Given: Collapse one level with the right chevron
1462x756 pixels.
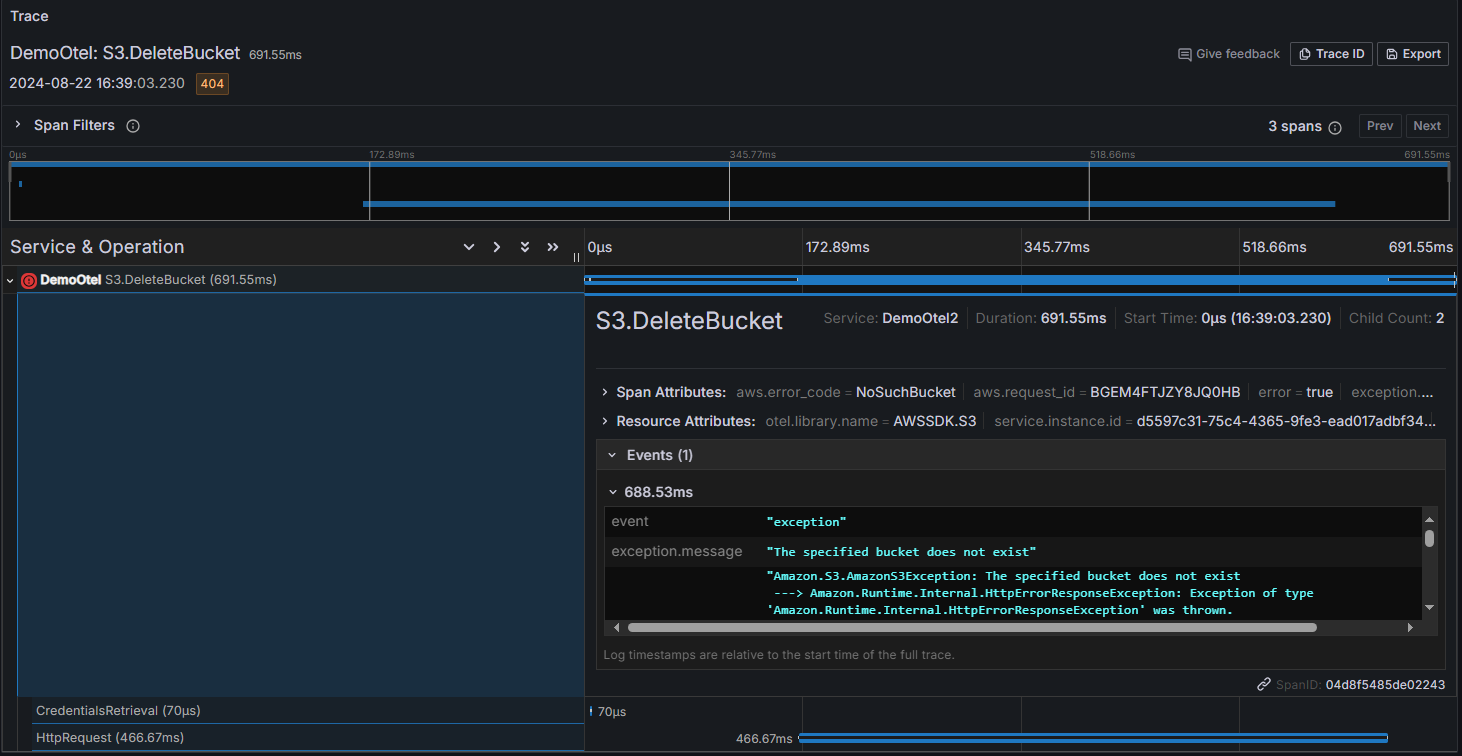Looking at the screenshot, I should 496,247.
